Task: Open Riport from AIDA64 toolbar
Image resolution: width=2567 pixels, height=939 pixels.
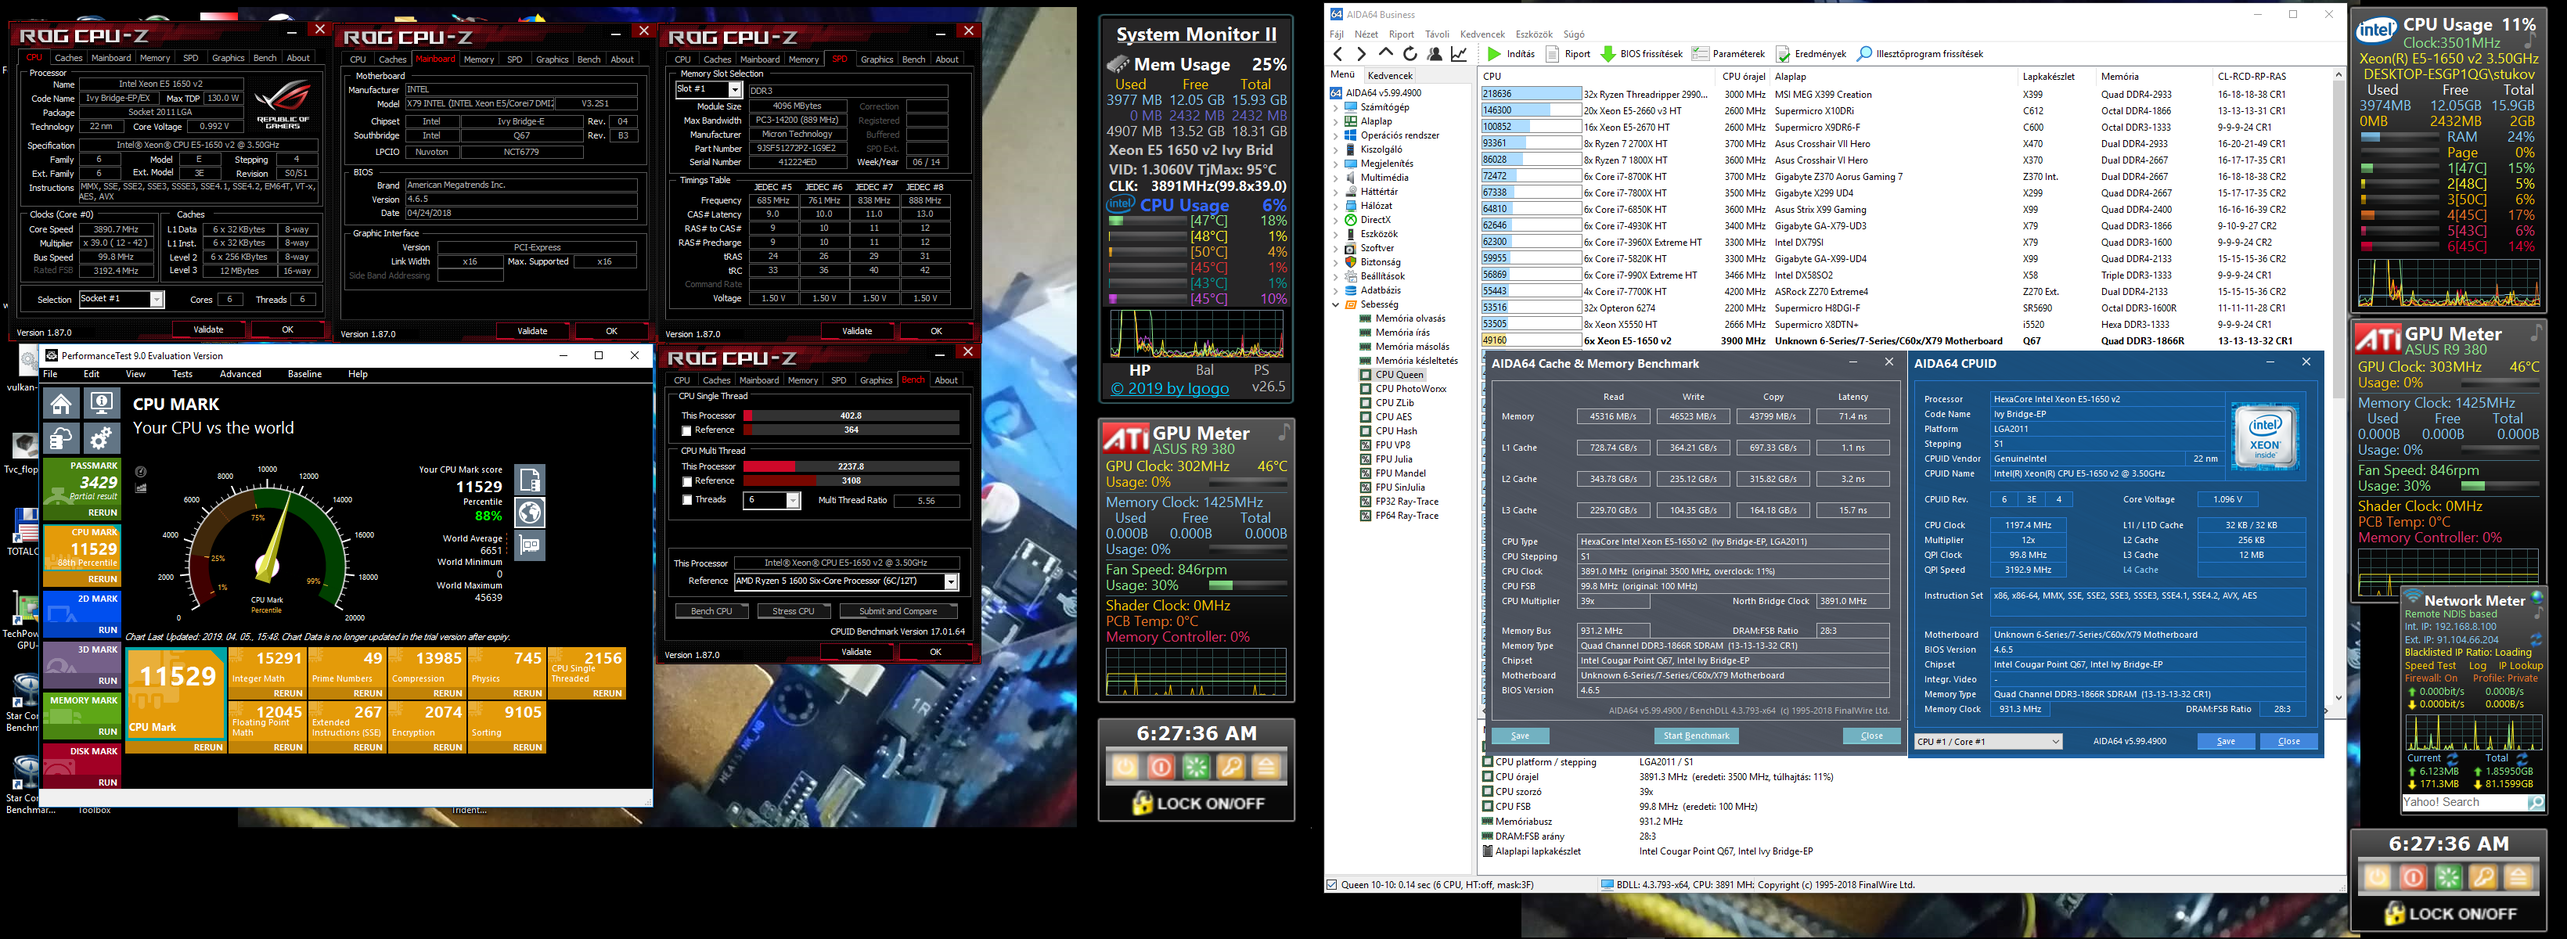Action: pos(1568,54)
